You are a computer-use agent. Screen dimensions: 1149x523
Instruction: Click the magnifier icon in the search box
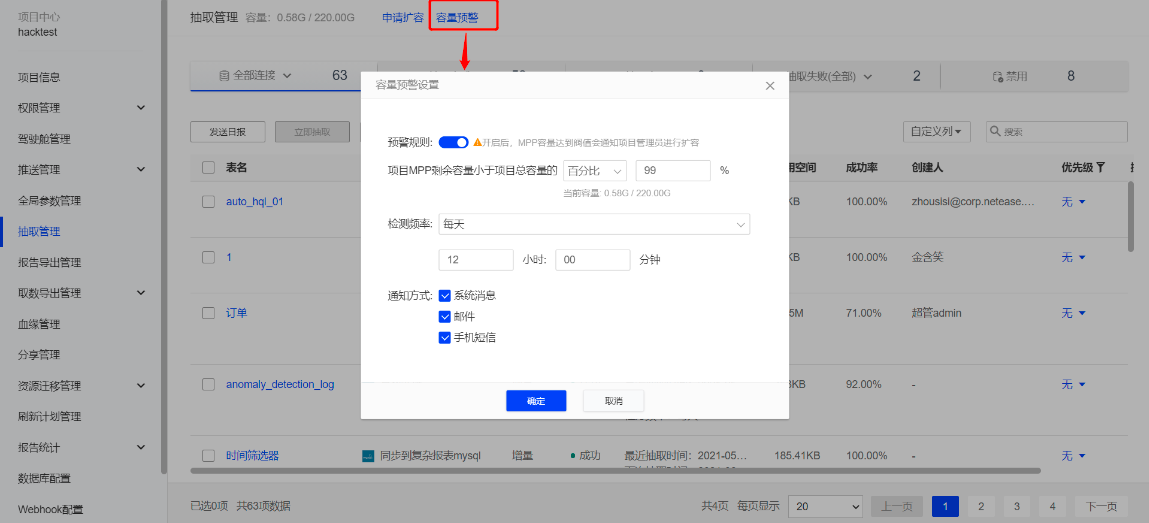pos(996,132)
